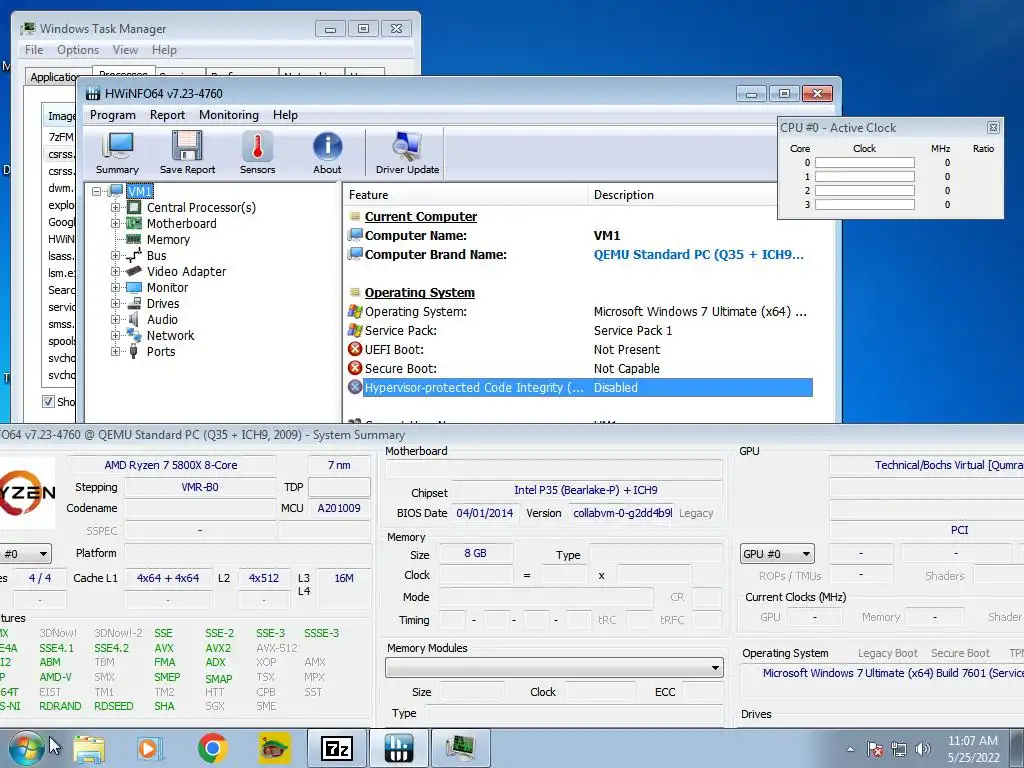Click the UEFI Boot row
1024x768 pixels.
tap(580, 349)
